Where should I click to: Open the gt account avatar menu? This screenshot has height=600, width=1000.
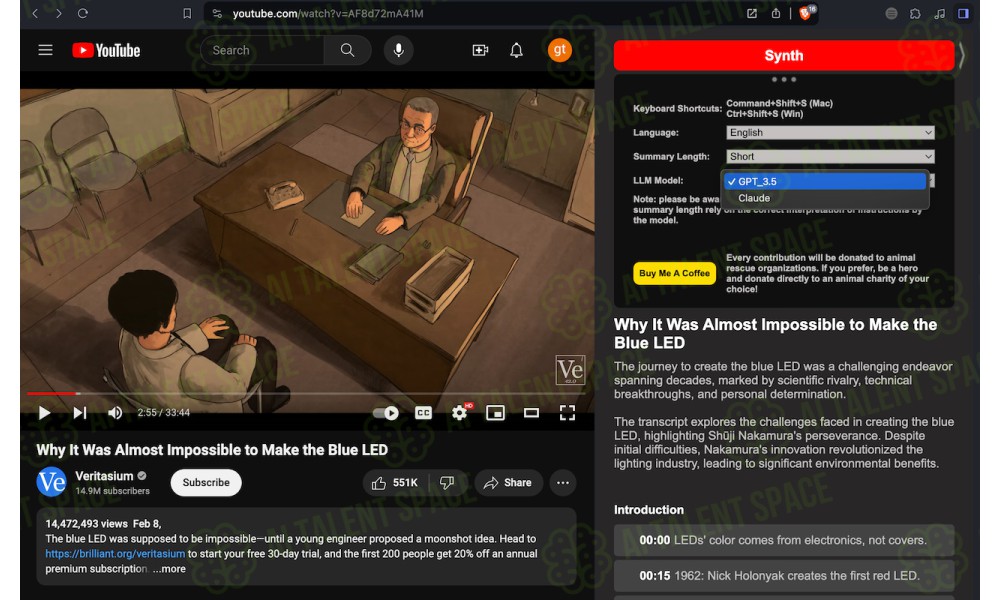560,50
